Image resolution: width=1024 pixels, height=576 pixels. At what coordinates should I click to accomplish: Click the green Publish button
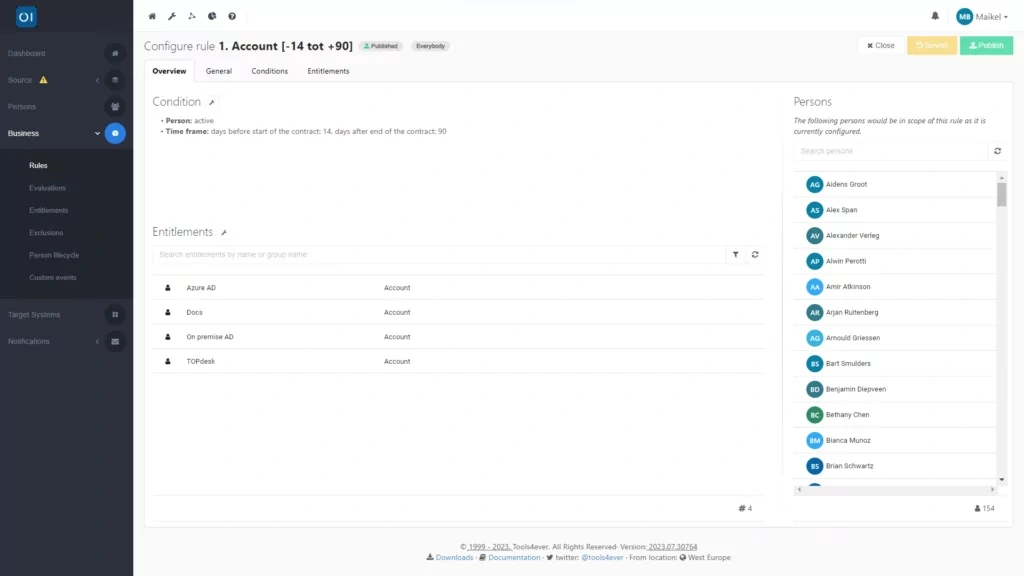coord(985,45)
